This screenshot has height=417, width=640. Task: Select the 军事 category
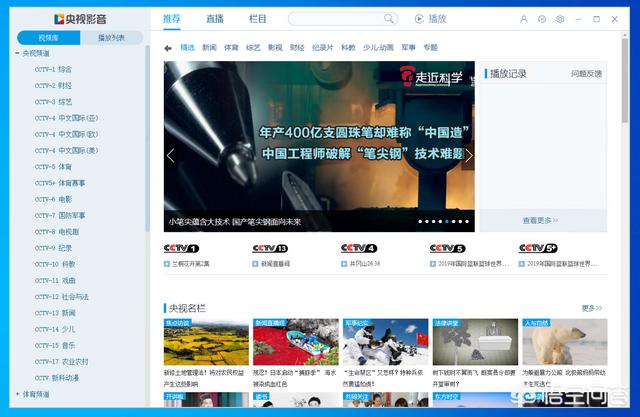(x=408, y=47)
